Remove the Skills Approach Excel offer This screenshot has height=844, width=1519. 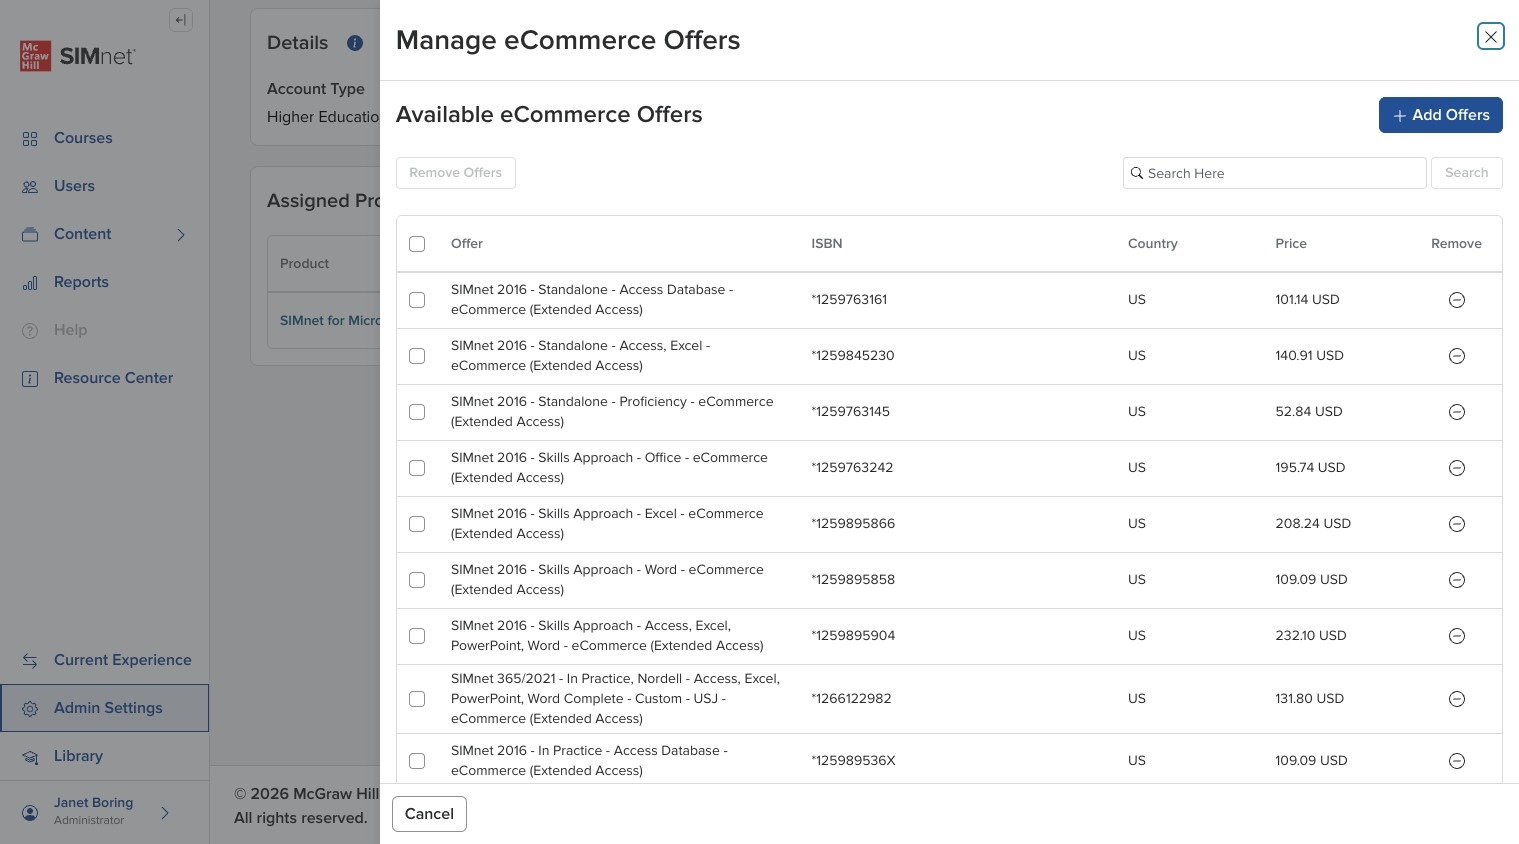(1457, 524)
